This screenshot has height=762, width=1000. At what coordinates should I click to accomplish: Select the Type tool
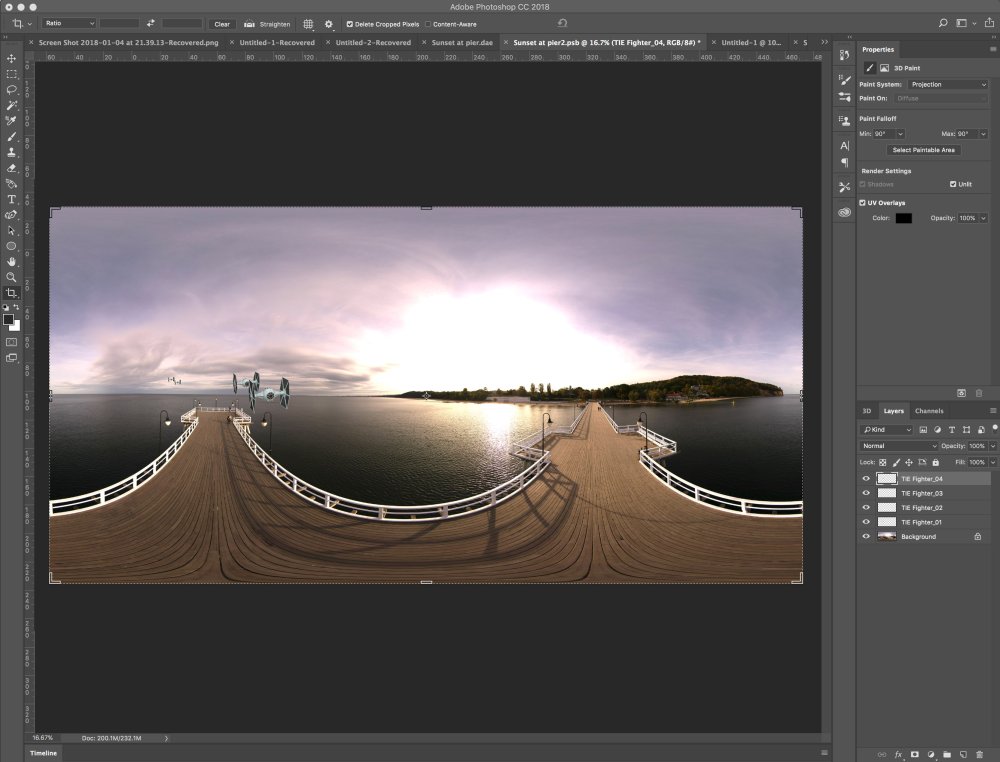click(11, 199)
